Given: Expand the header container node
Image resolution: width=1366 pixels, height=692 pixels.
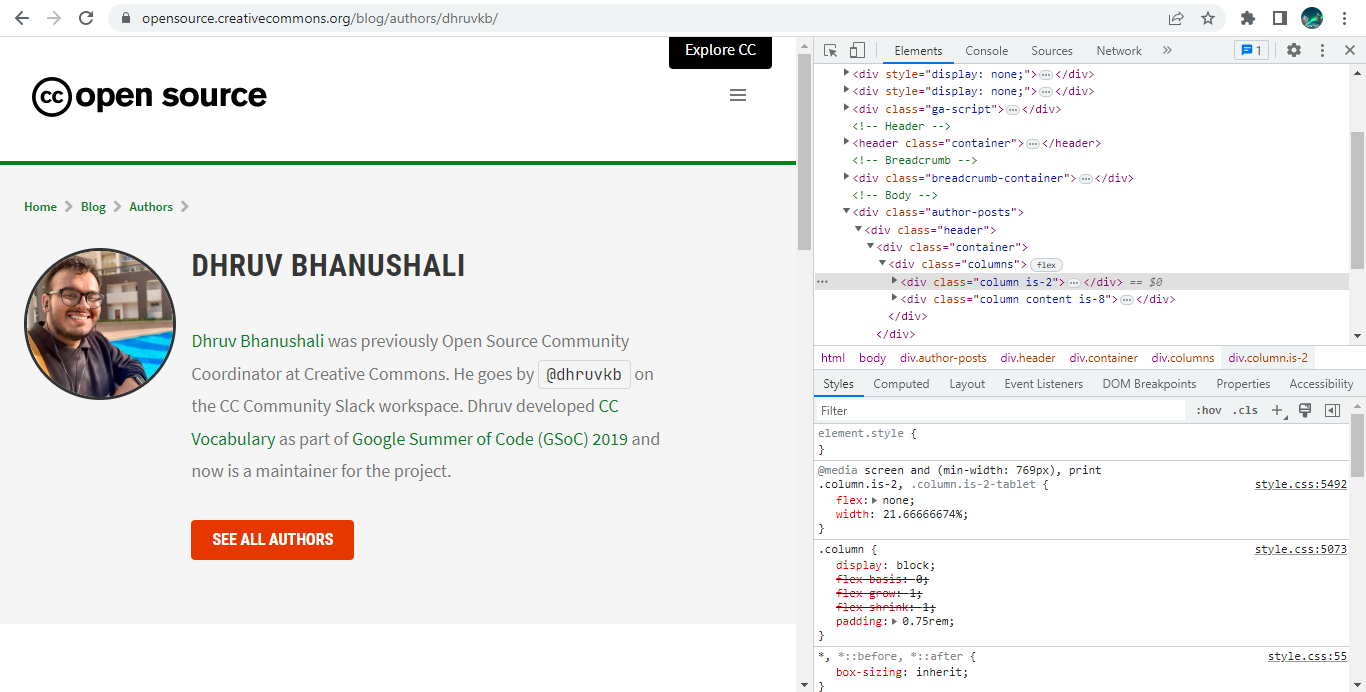Looking at the screenshot, I should click(x=847, y=143).
